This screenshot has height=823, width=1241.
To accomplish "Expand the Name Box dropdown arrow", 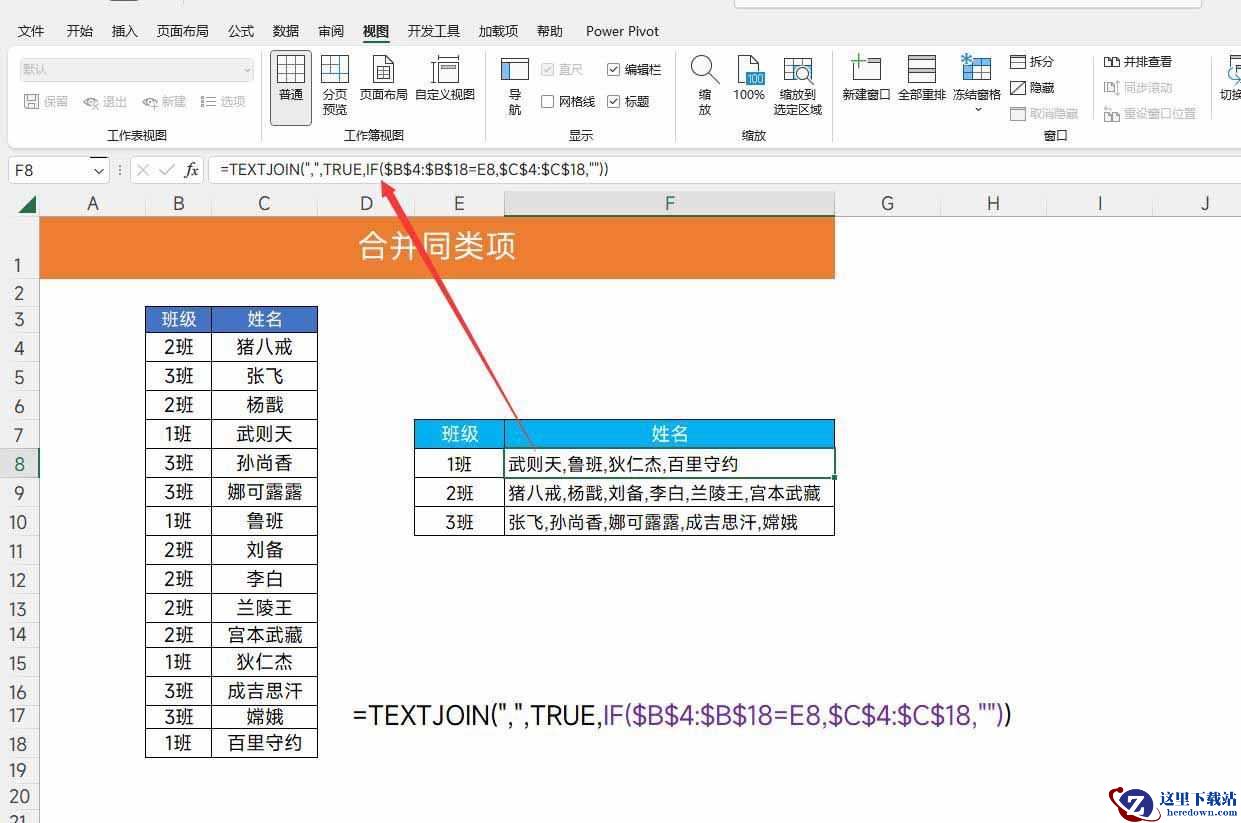I will point(98,171).
